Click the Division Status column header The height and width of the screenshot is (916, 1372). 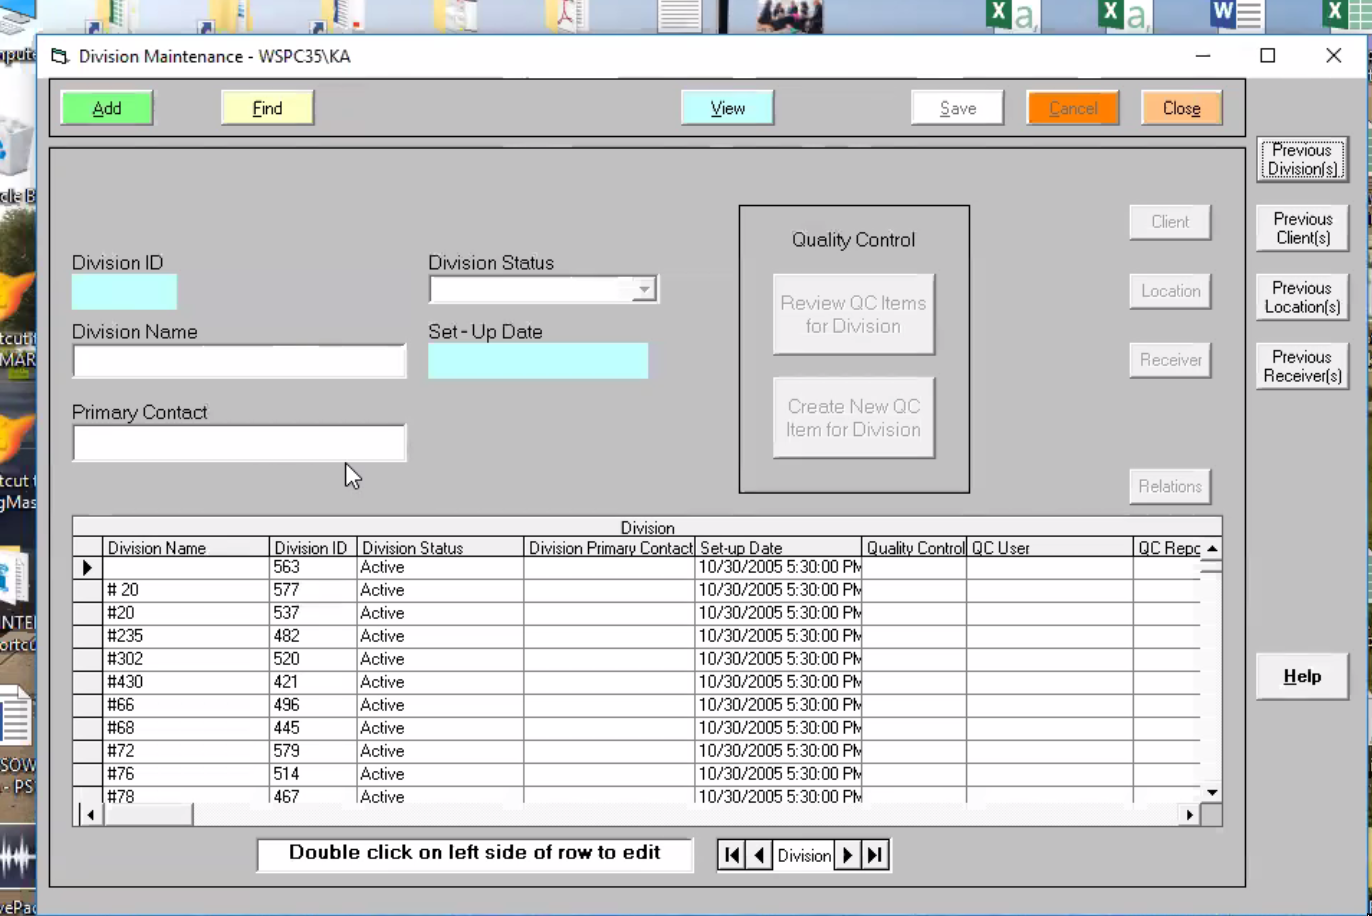[x=440, y=548]
